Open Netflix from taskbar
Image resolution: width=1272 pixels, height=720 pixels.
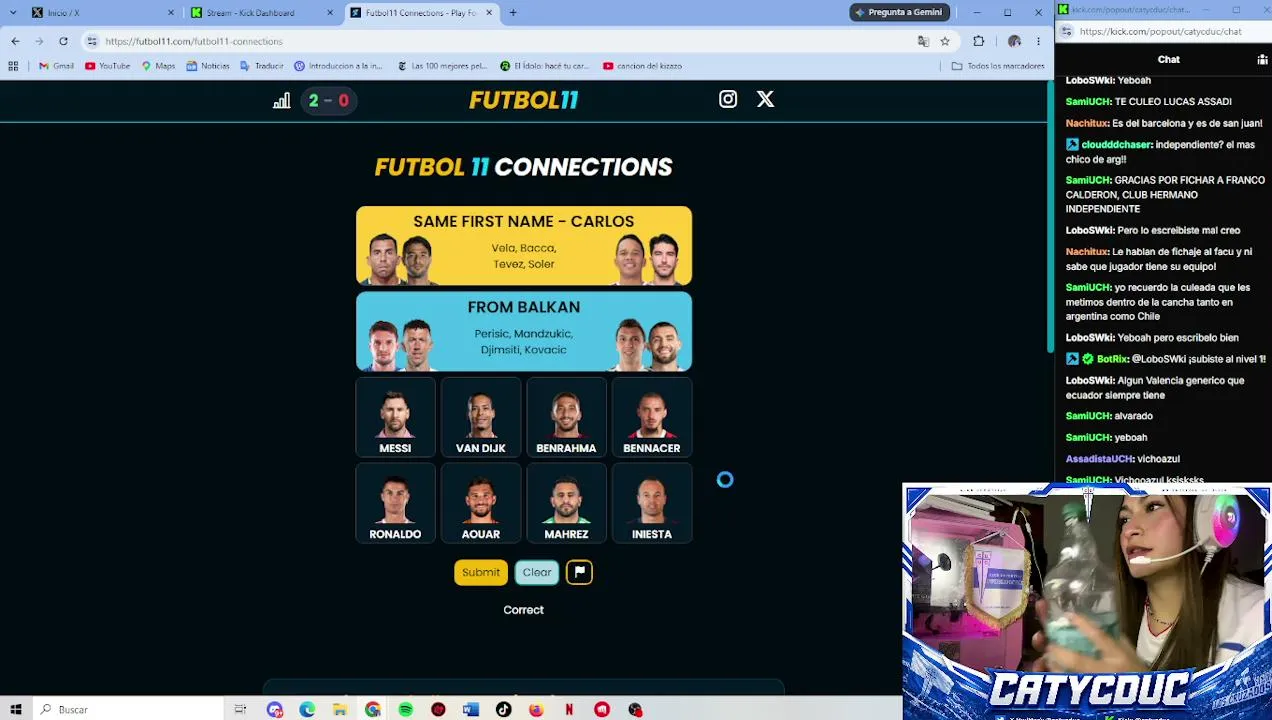[x=569, y=710]
